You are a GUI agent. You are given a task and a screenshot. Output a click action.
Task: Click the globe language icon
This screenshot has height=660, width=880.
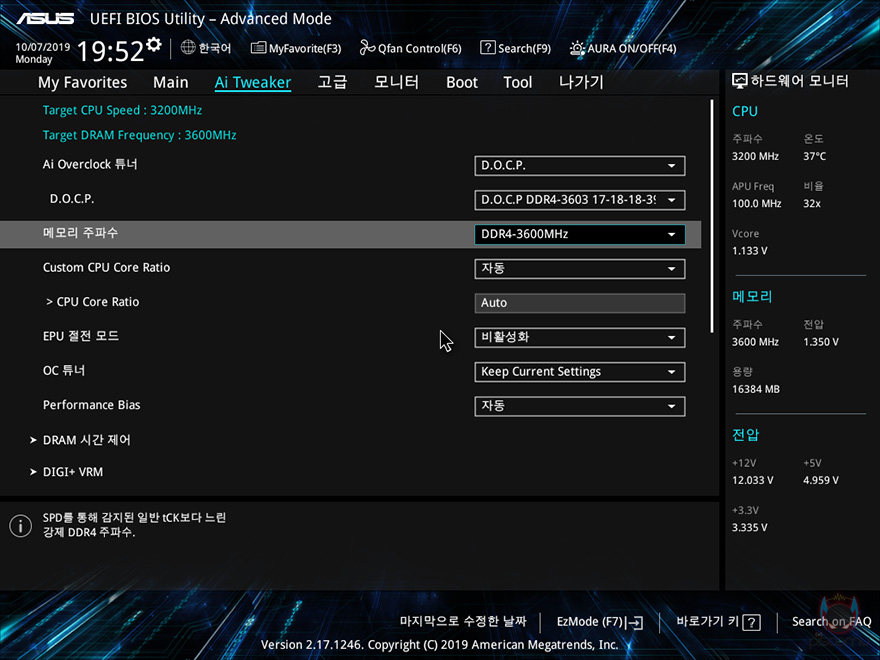click(188, 47)
